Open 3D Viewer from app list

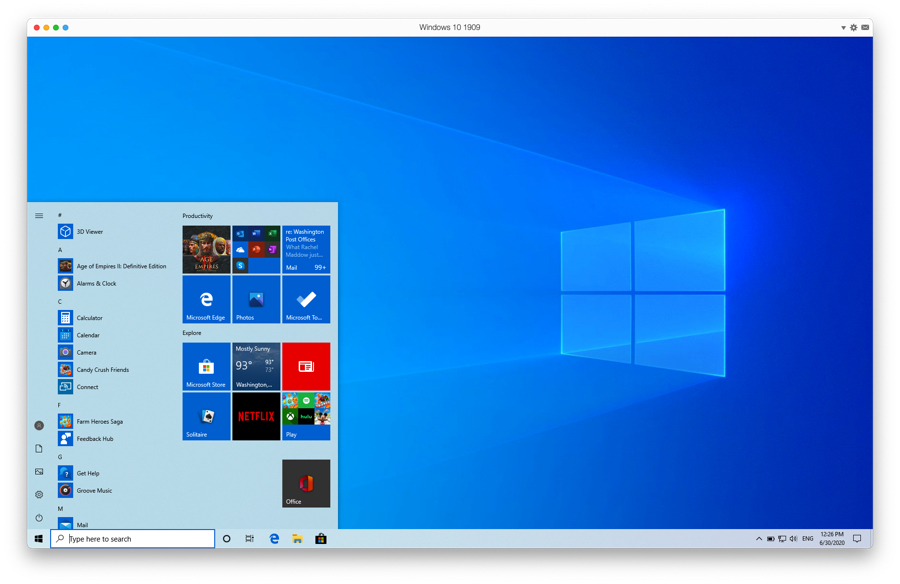point(112,231)
